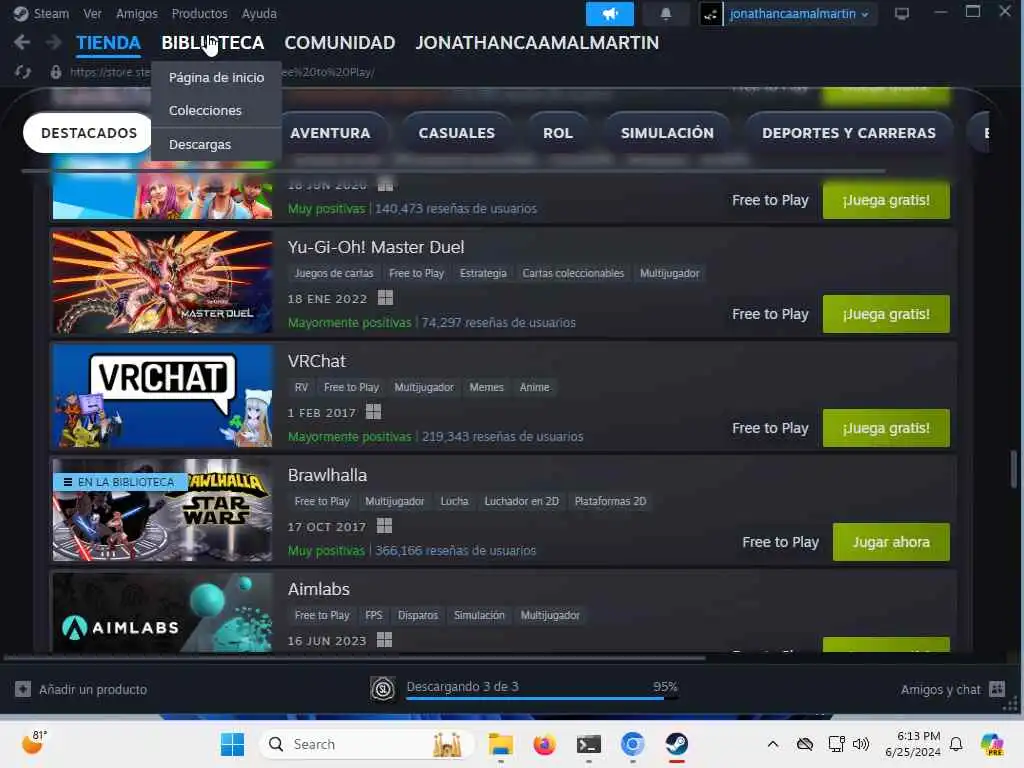Open the Ver menu
Image resolution: width=1024 pixels, height=768 pixels.
[92, 13]
